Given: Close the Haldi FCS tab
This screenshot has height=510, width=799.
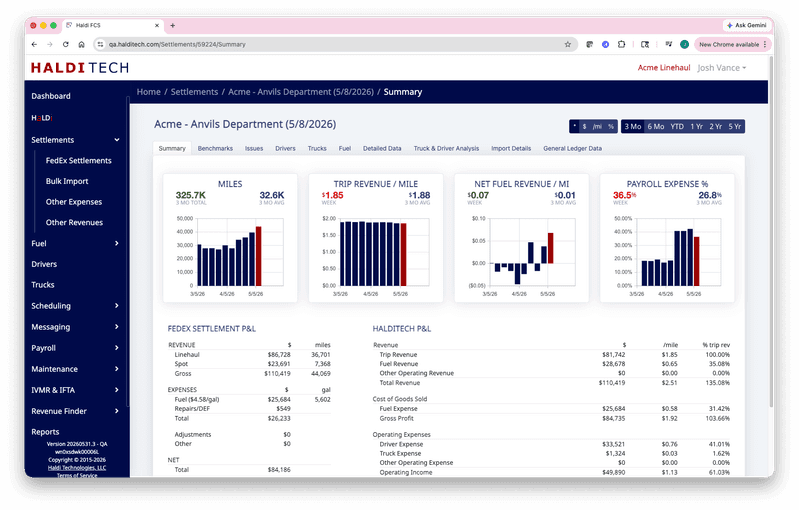Looking at the screenshot, I should (157, 25).
